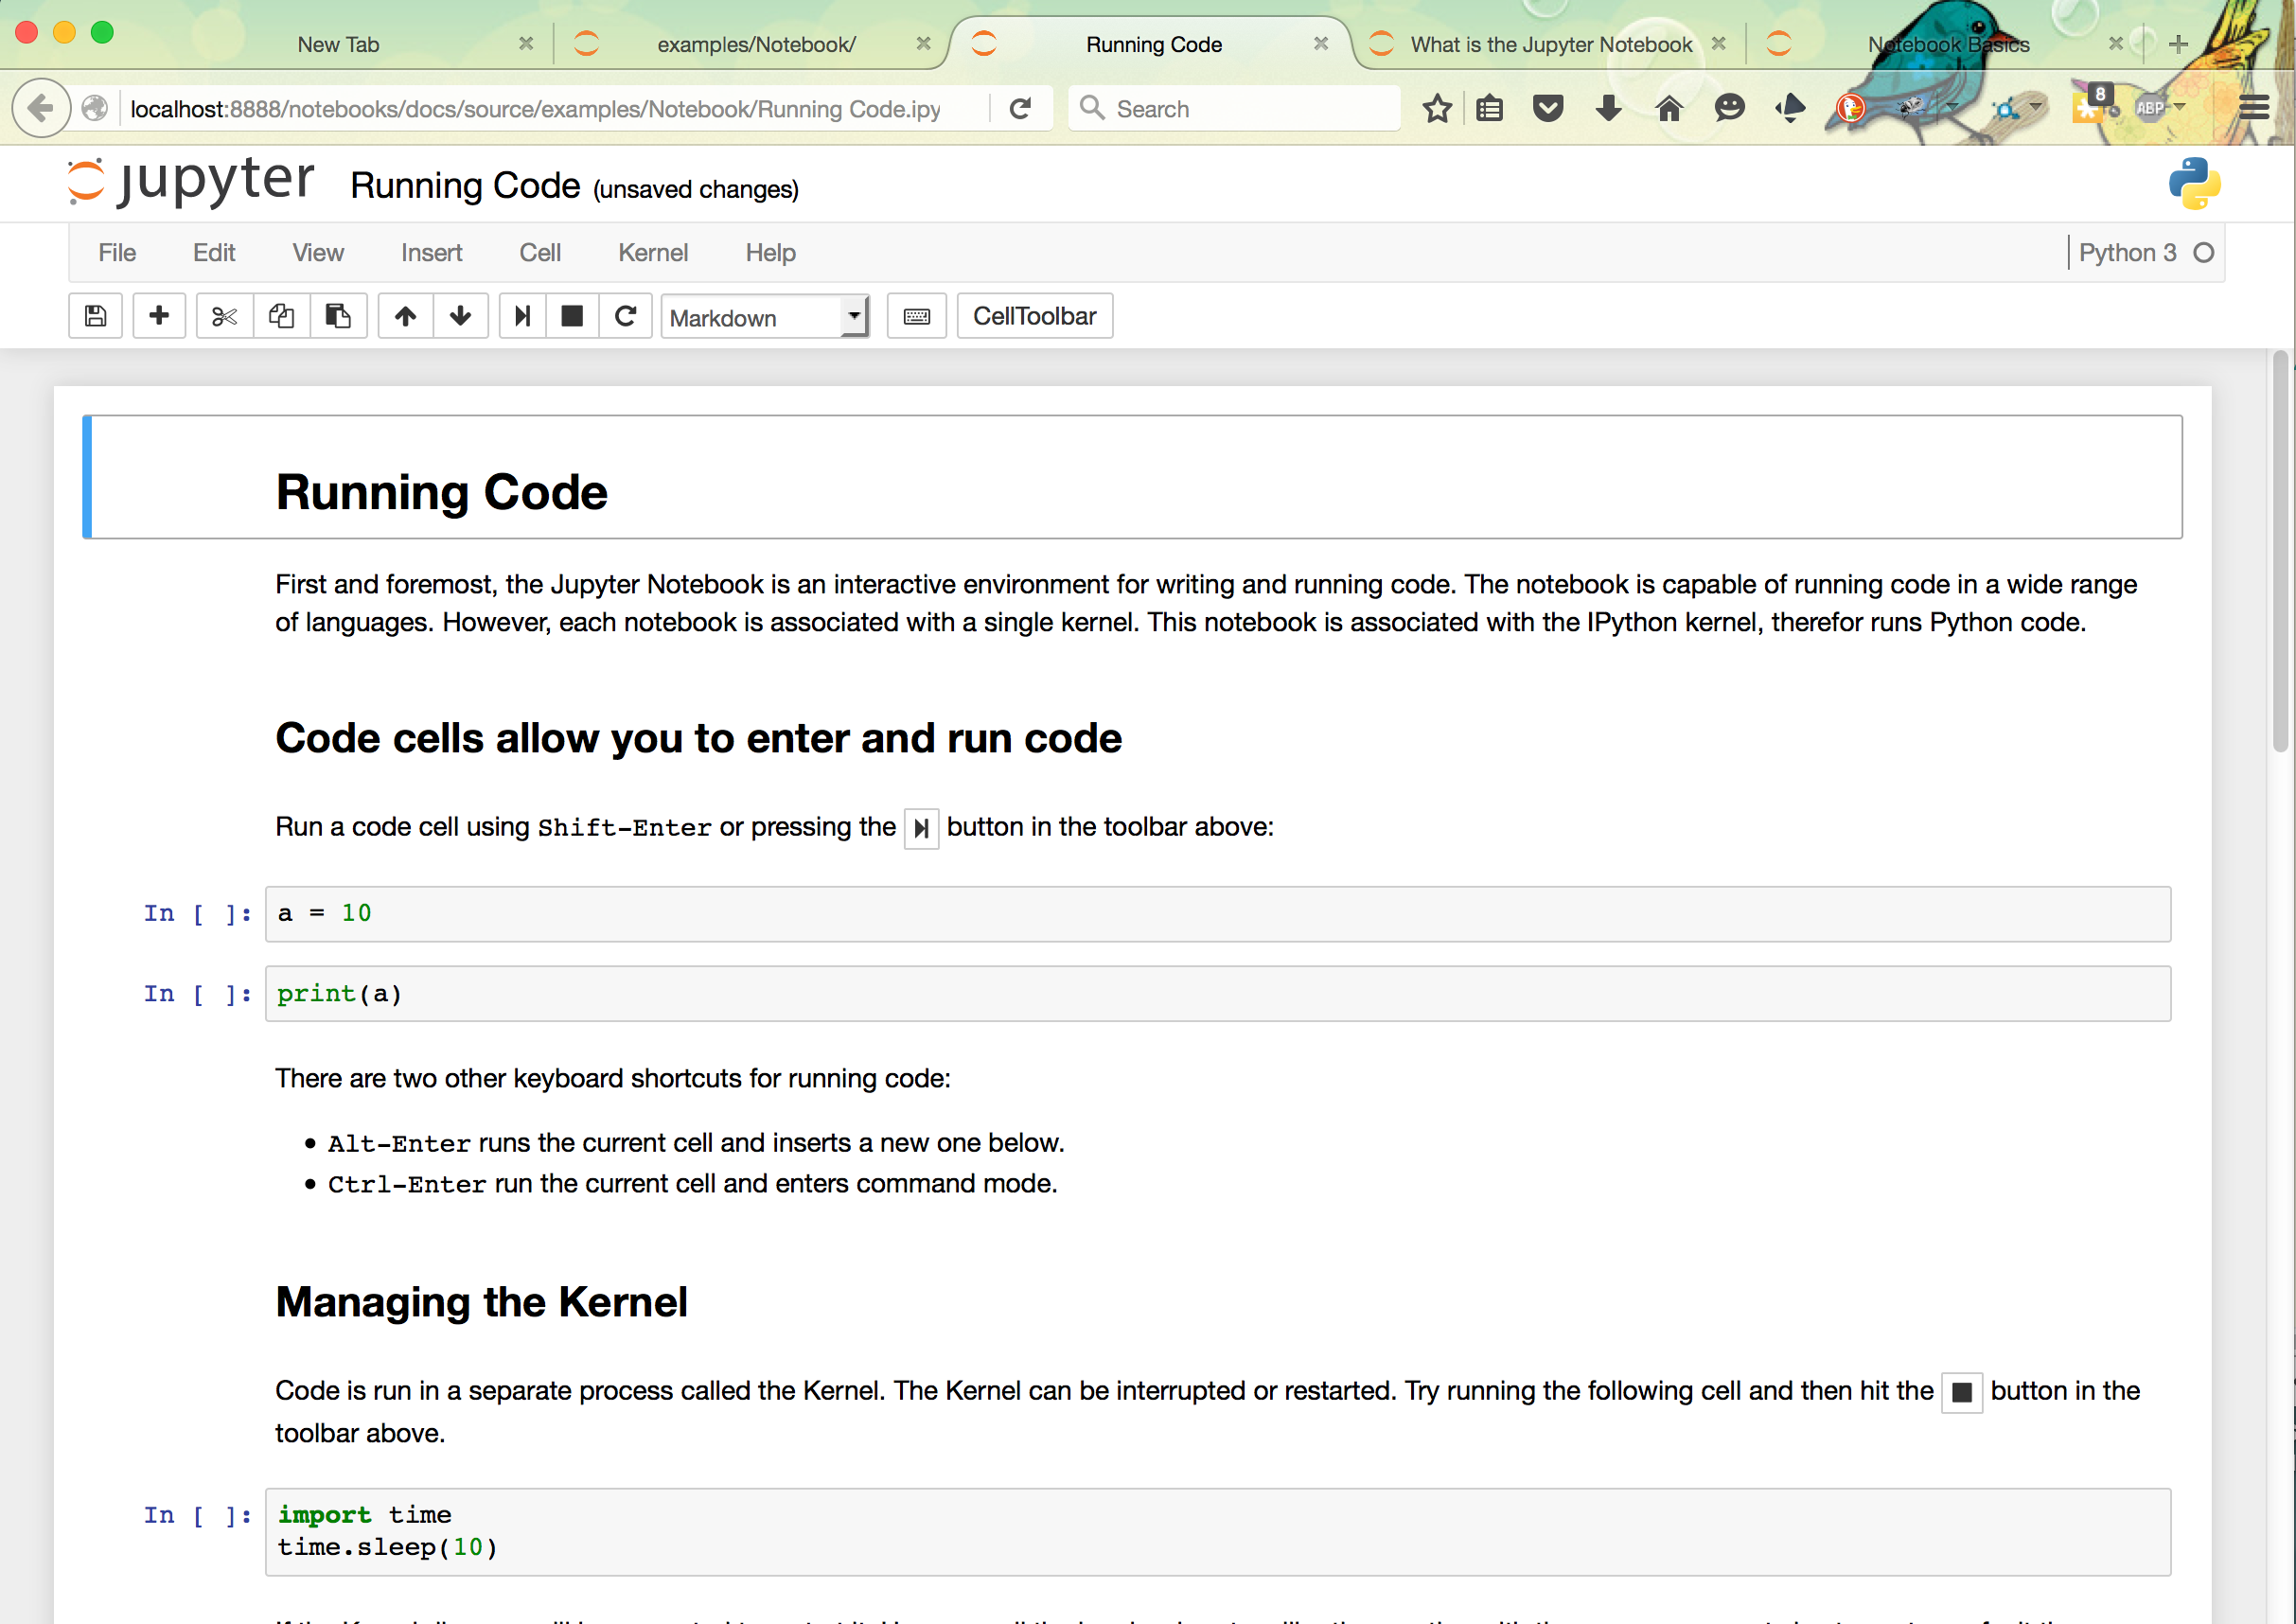Open the command palette keyboard icon
Viewport: 2296px width, 1624px height.
916,316
